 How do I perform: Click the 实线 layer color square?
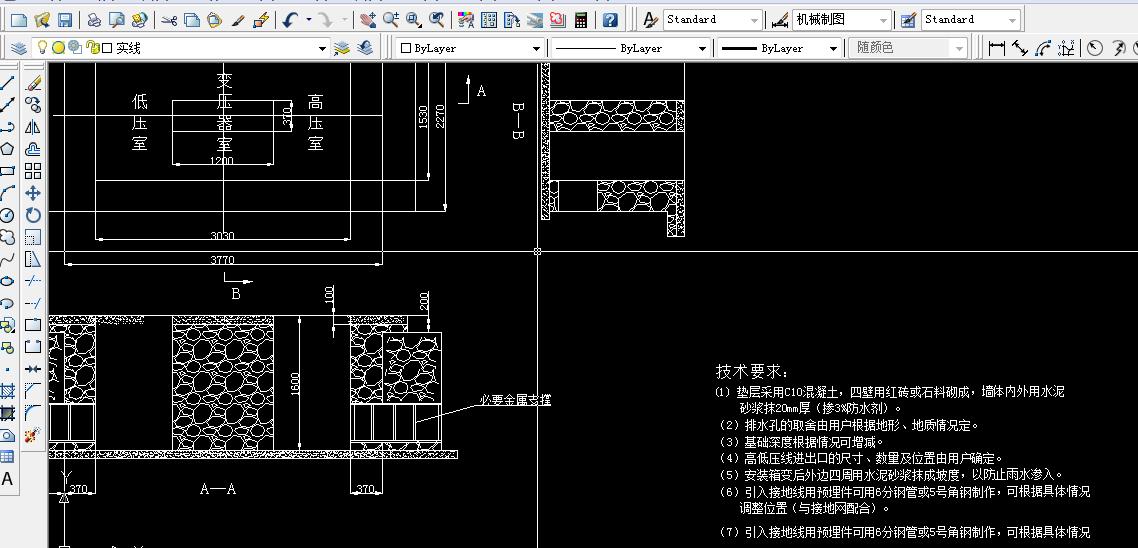click(106, 48)
